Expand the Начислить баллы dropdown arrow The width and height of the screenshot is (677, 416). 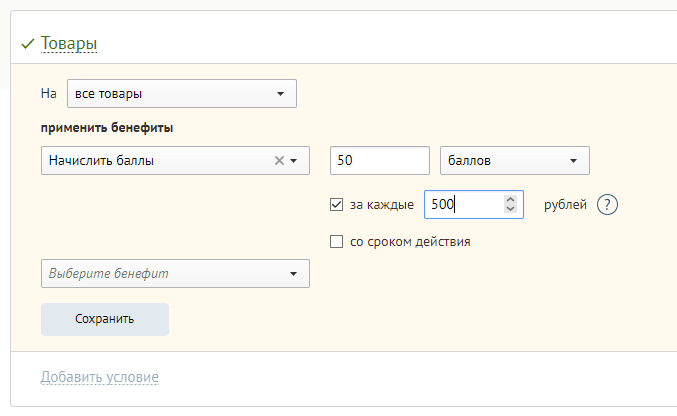tap(294, 161)
